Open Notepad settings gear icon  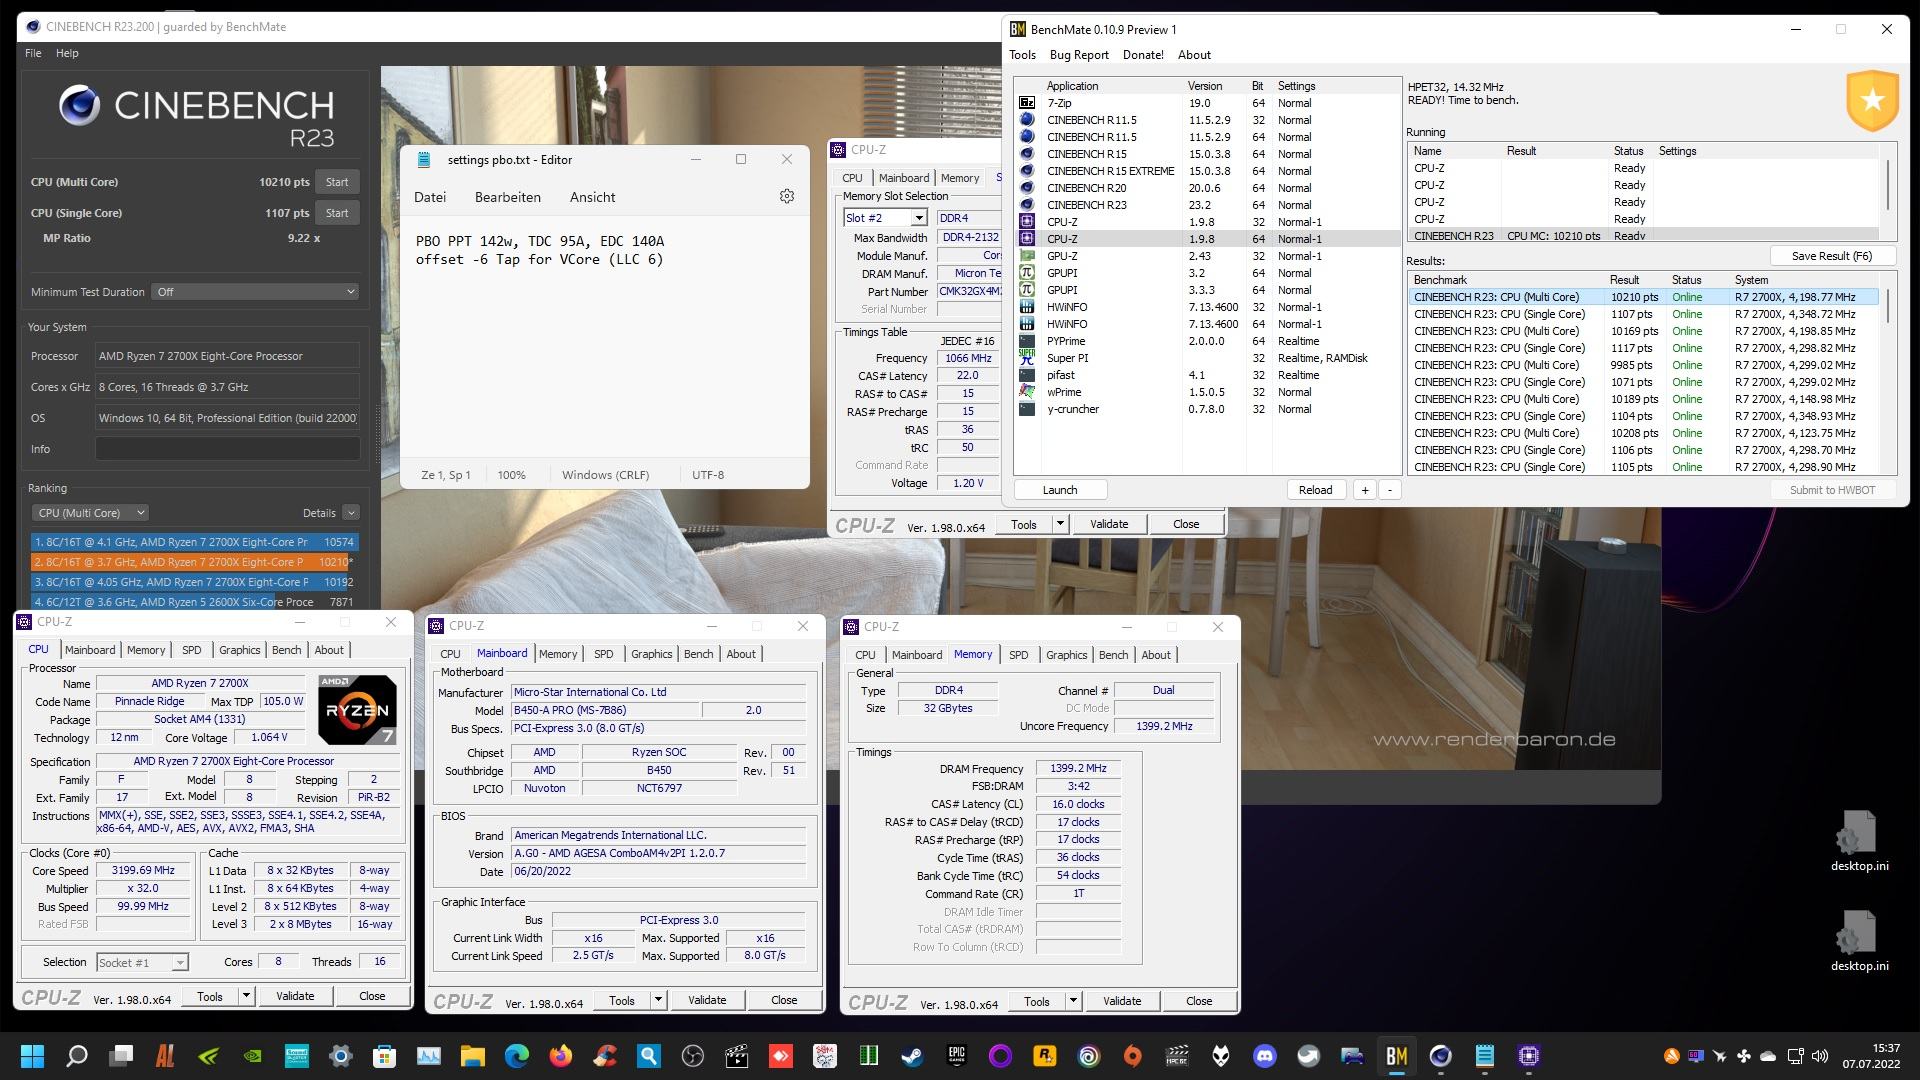(787, 197)
